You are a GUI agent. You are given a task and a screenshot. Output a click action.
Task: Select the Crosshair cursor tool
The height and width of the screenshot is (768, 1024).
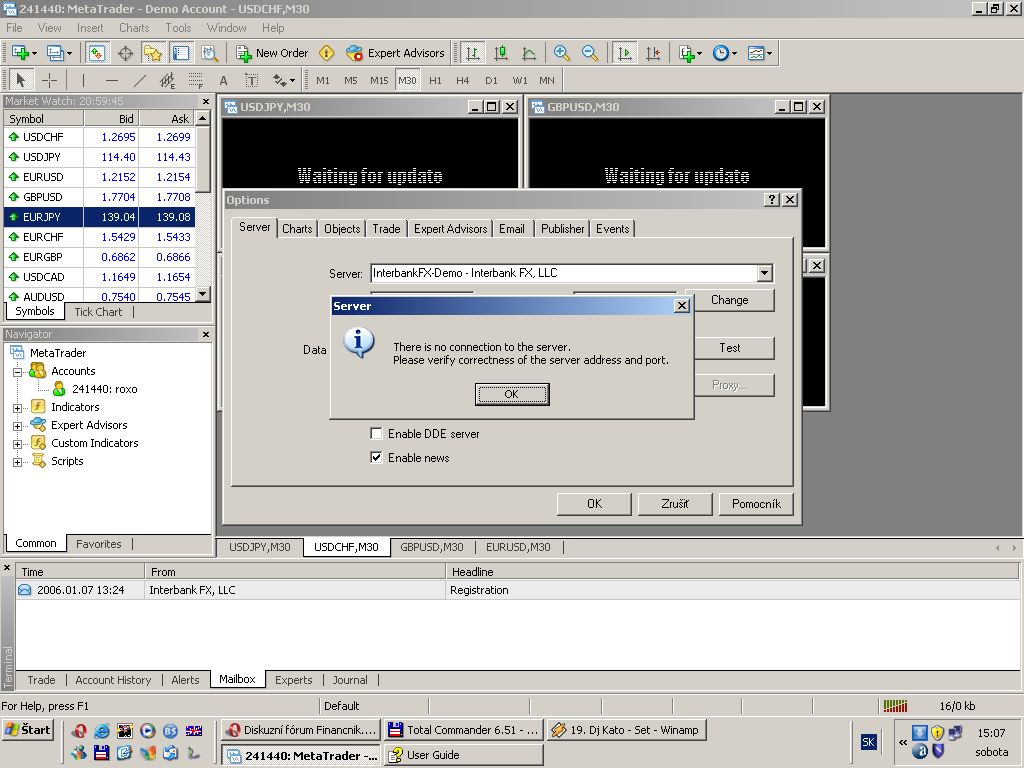(x=49, y=81)
